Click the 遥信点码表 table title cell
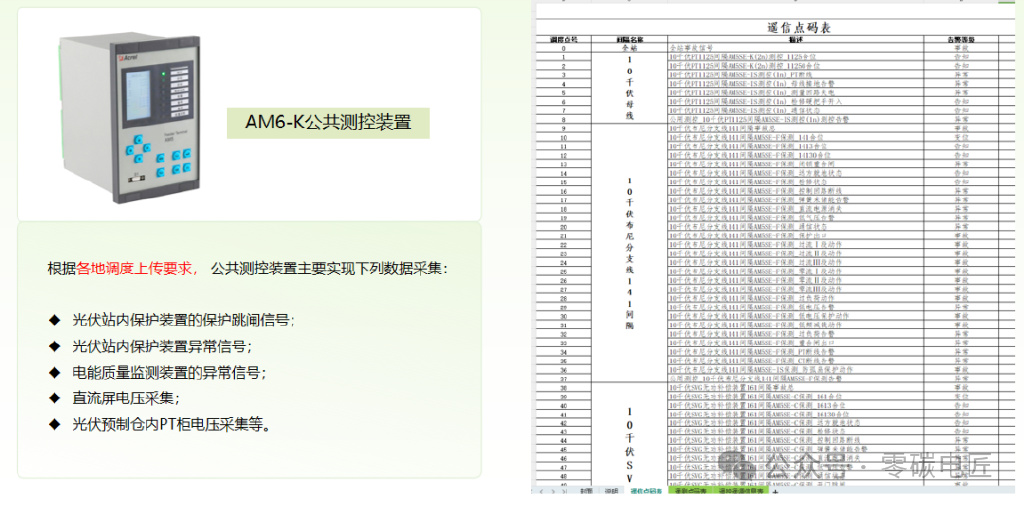The width and height of the screenshot is (1024, 506). tap(775, 27)
